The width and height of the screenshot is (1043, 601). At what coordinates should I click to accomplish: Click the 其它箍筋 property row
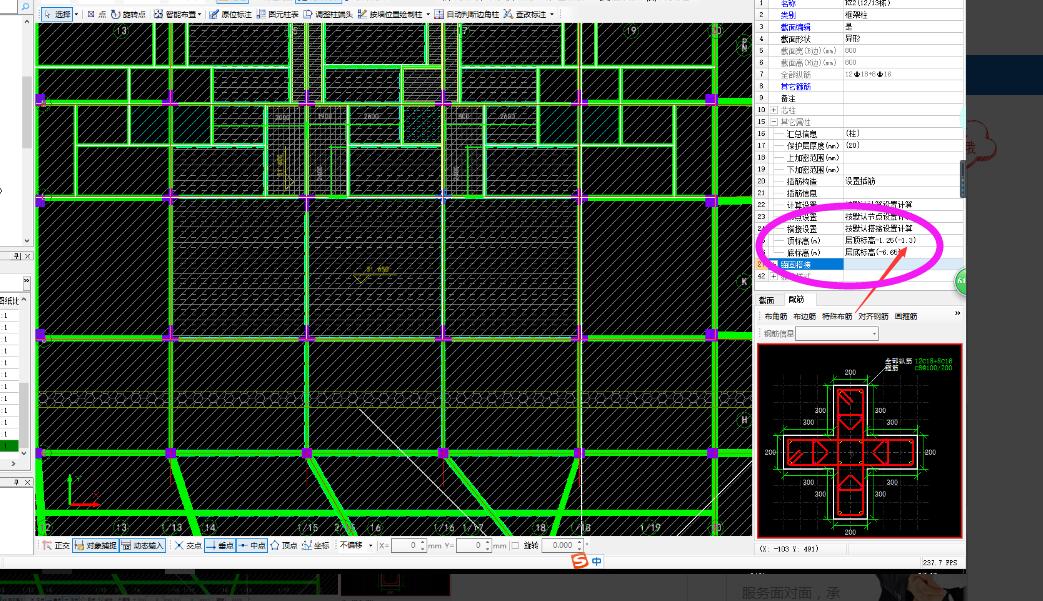point(859,86)
